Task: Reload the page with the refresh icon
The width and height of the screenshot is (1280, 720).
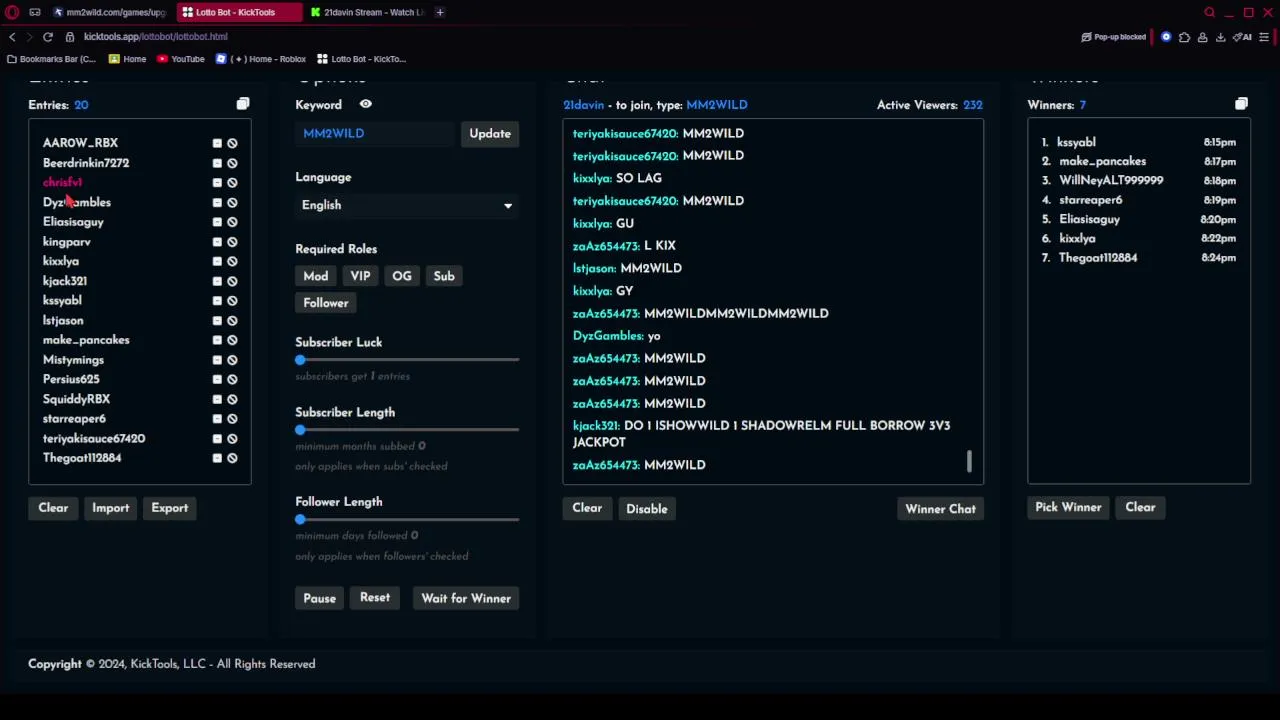Action: coord(47,37)
